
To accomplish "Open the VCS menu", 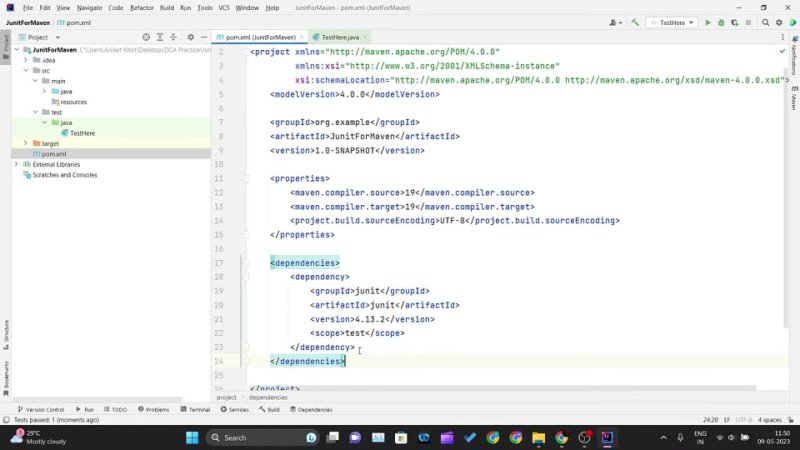I will coord(223,8).
